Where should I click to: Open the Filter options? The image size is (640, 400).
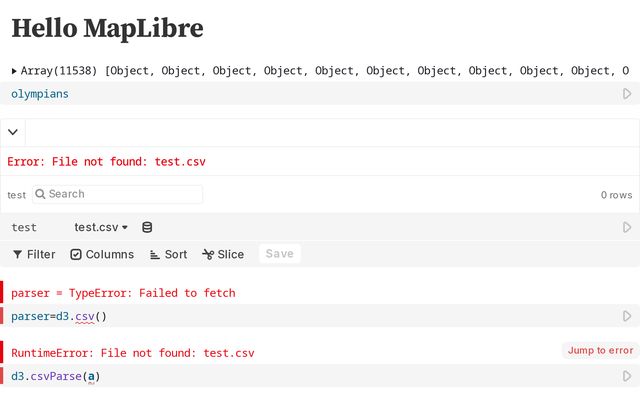tap(34, 254)
